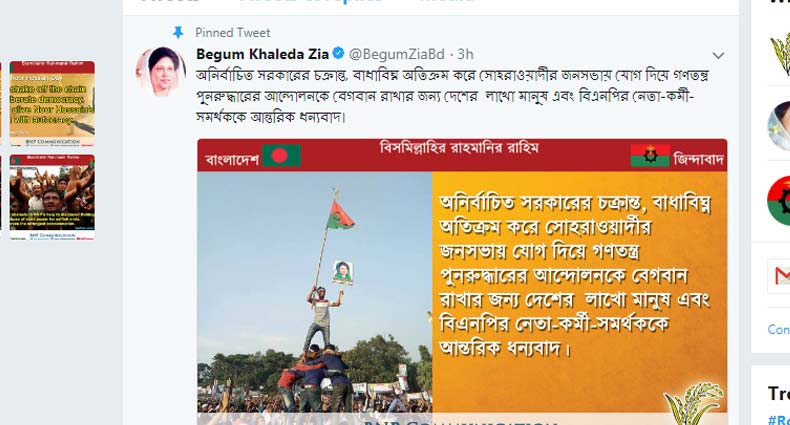Click the paddy sheaf logo on the orange panel
790x425 pixels.
coord(695,403)
